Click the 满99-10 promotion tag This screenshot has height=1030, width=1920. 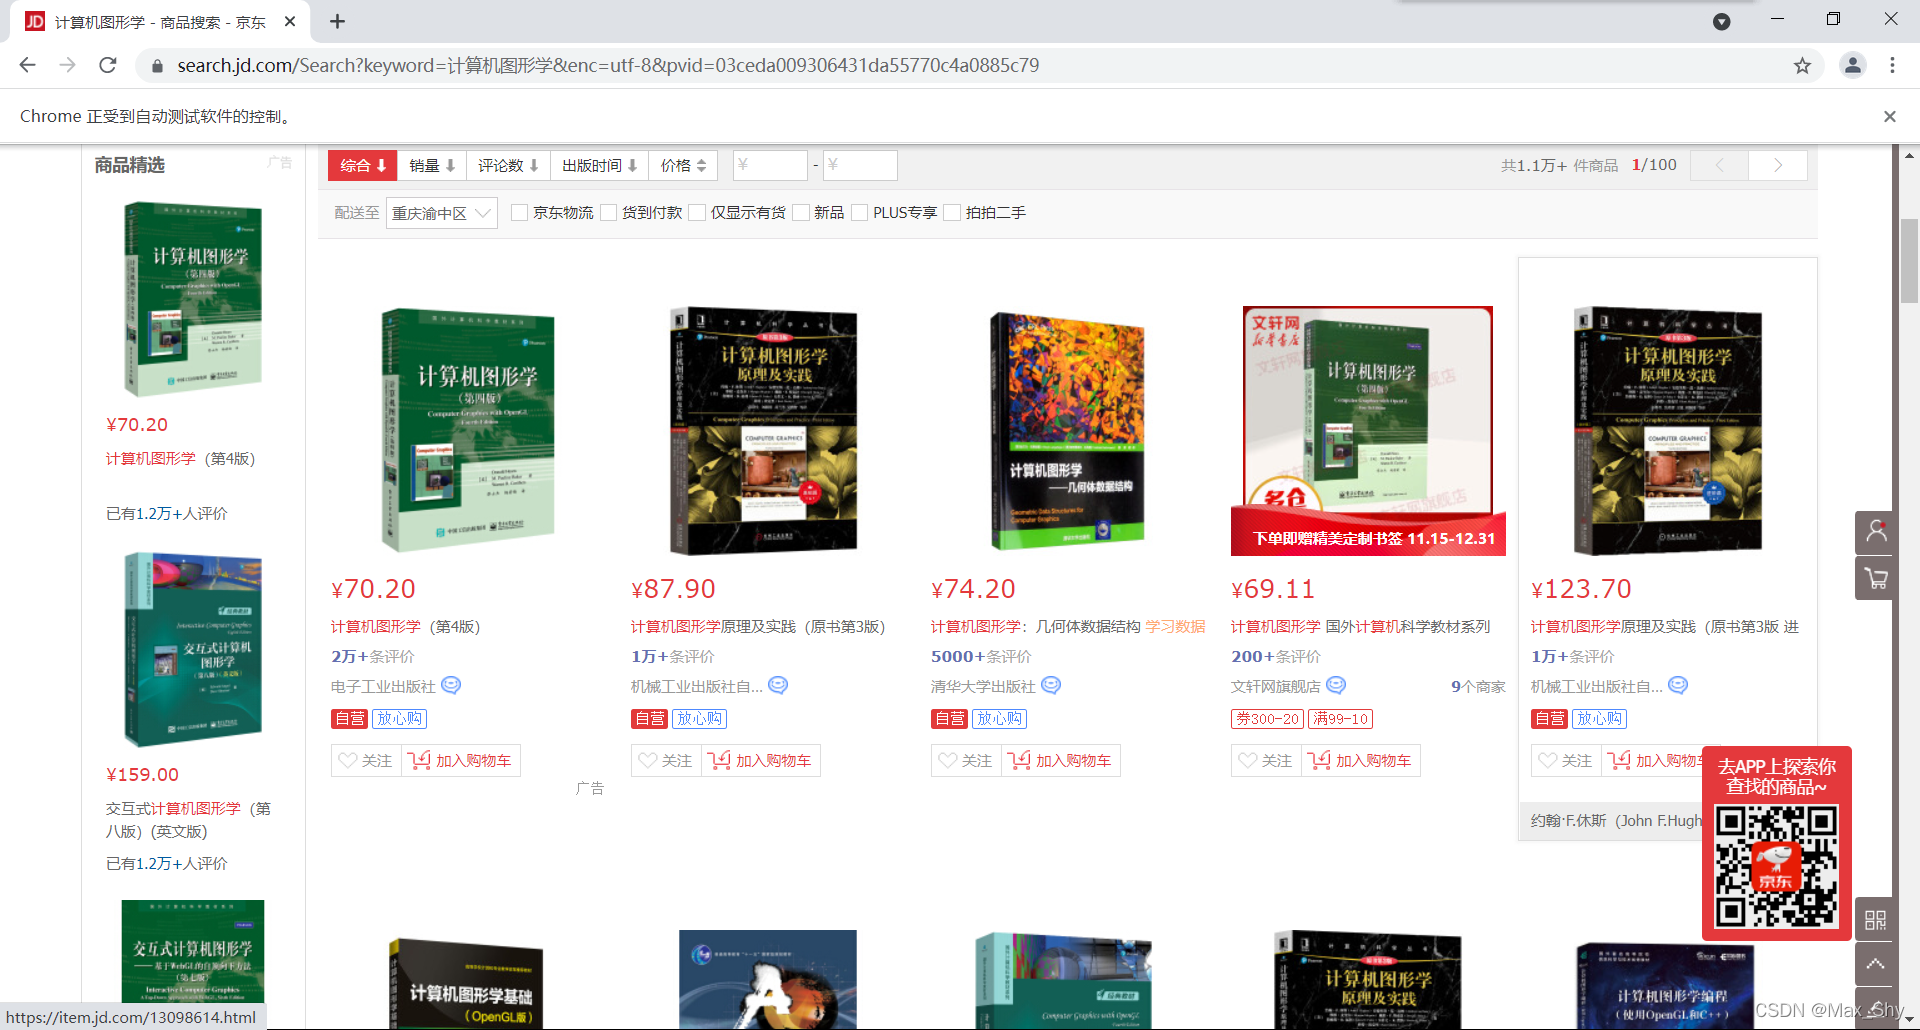pyautogui.click(x=1341, y=718)
